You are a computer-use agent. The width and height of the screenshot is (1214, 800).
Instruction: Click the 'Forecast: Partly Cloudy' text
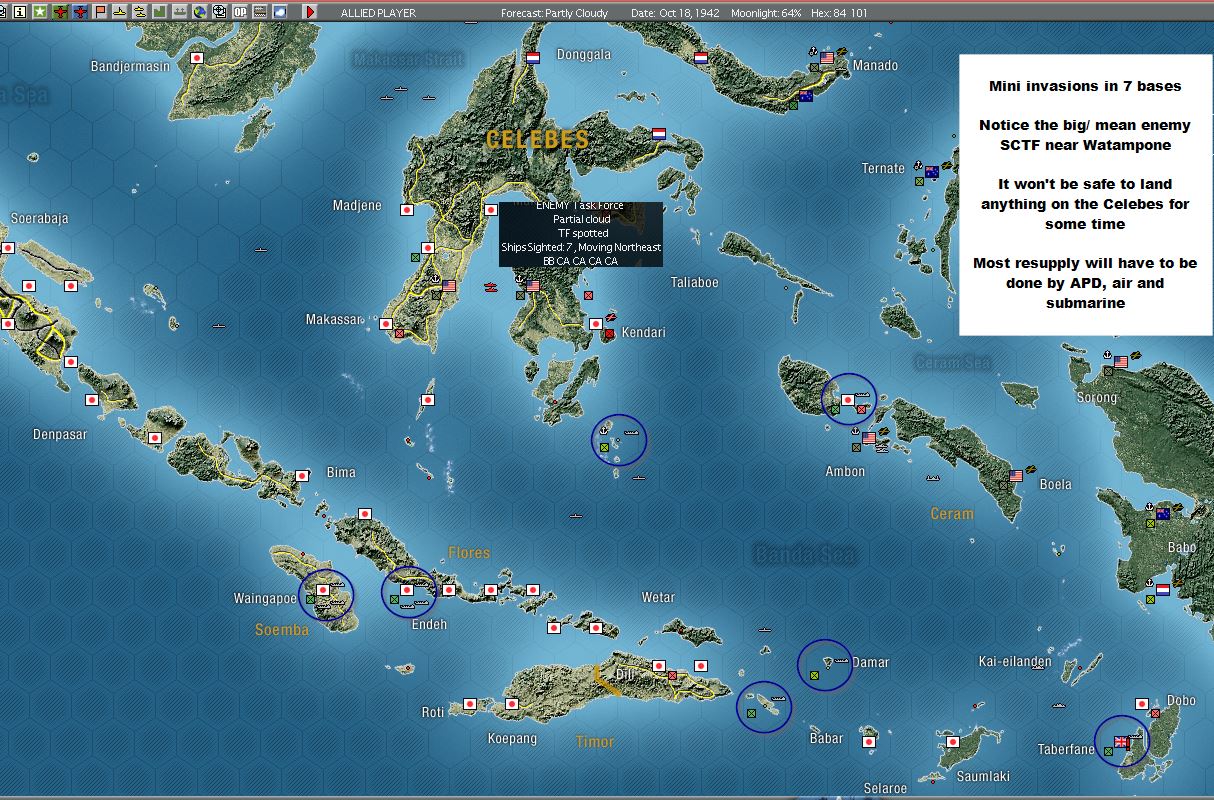point(554,12)
